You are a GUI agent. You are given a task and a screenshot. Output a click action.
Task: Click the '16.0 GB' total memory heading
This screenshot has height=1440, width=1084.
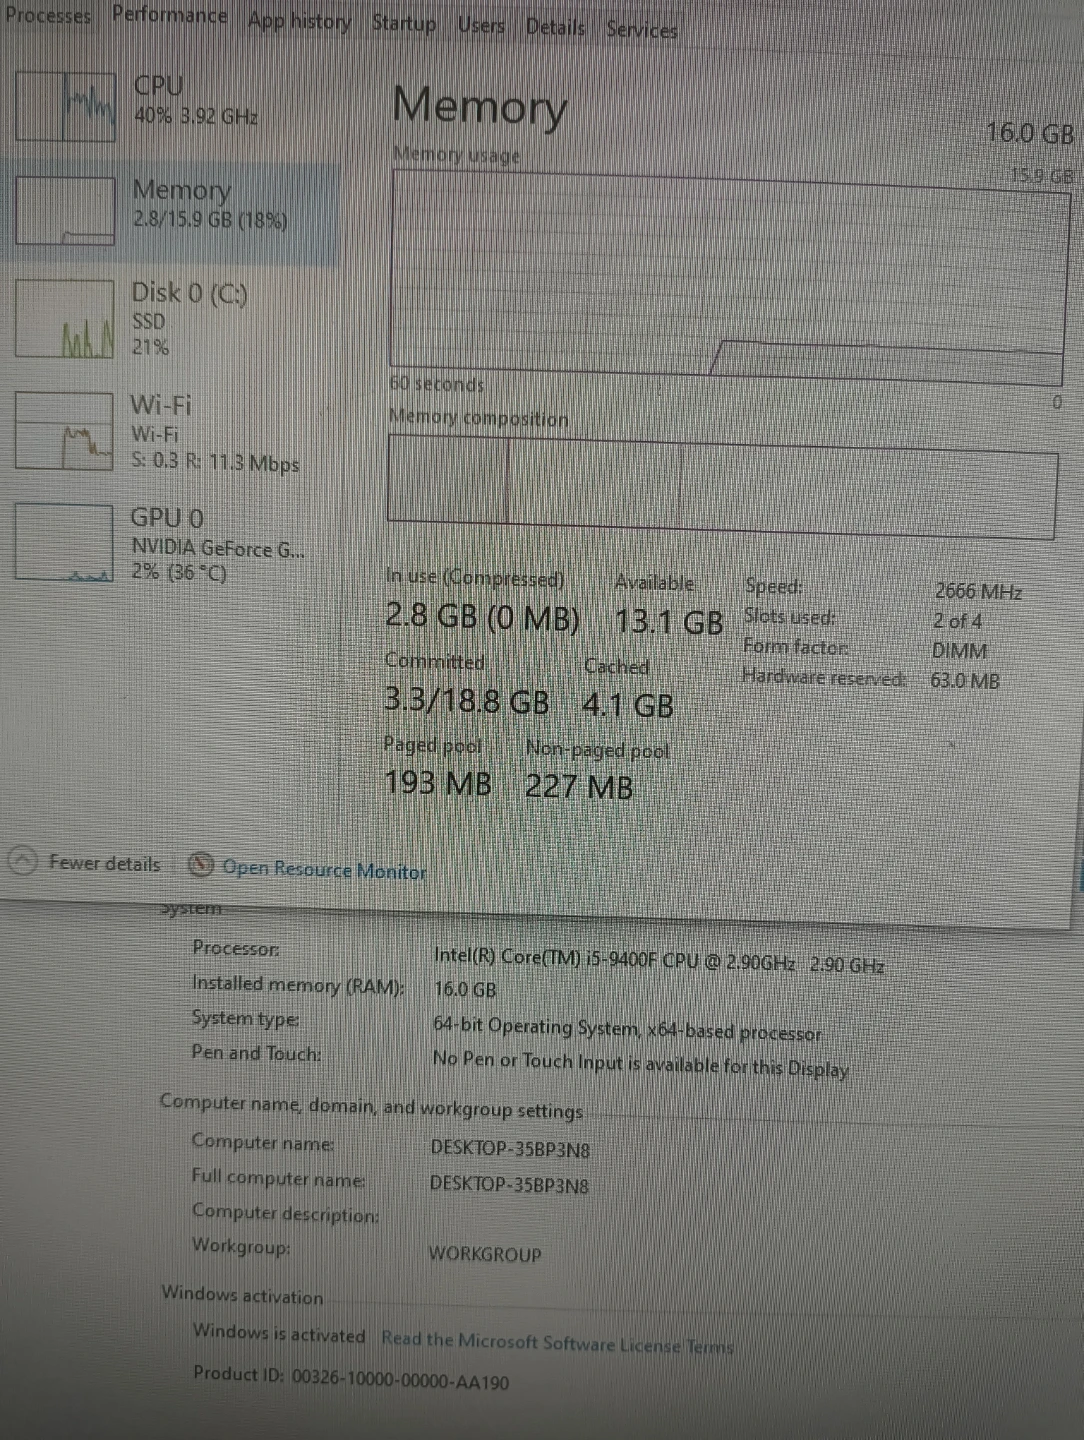tap(1029, 132)
